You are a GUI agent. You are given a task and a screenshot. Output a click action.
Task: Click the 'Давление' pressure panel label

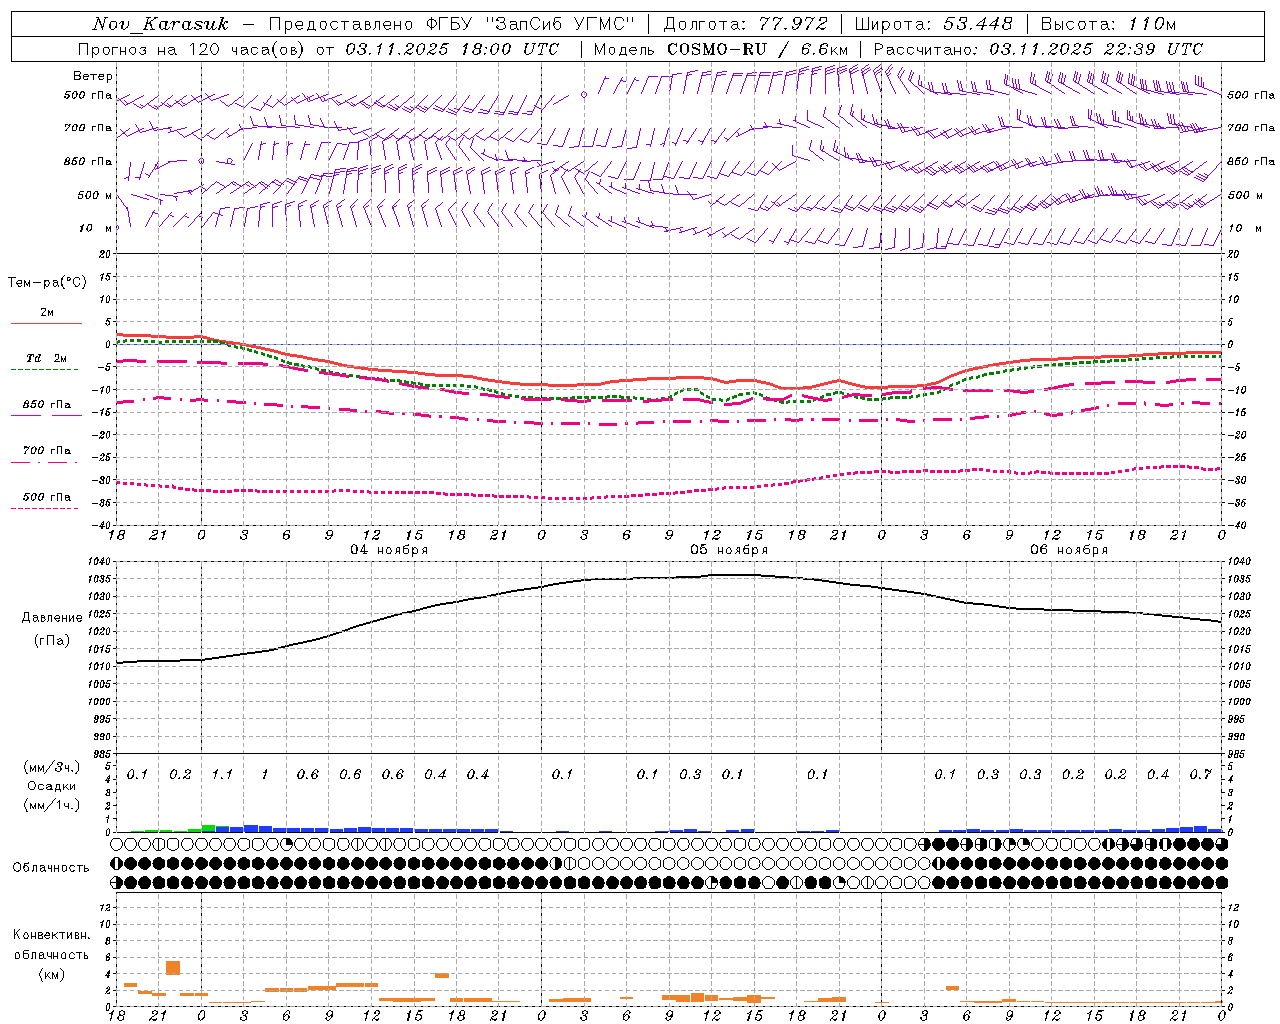tap(52, 618)
